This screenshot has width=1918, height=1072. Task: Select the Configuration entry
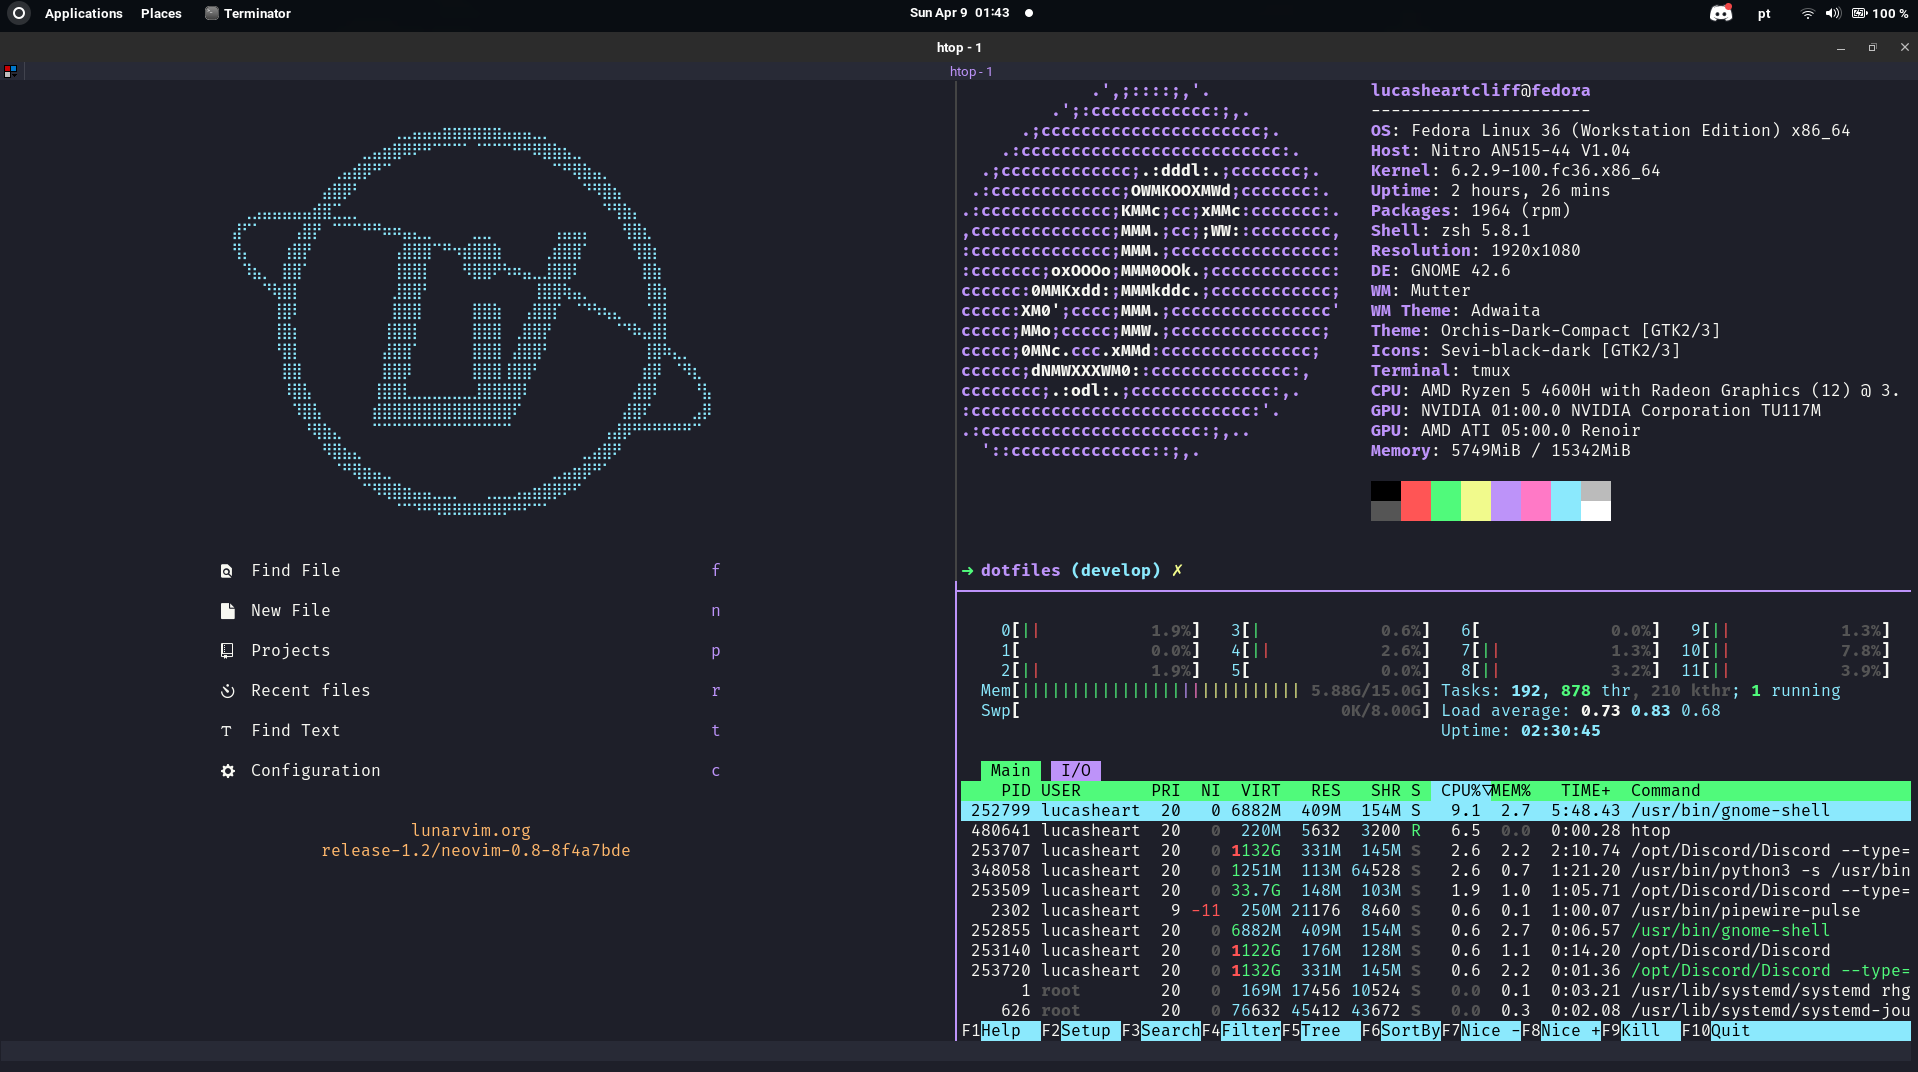[316, 770]
